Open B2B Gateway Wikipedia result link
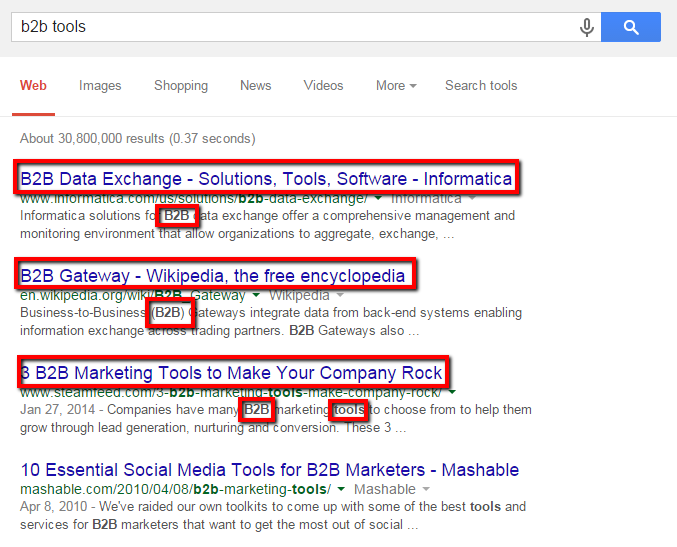Image resolution: width=677 pixels, height=547 pixels. point(213,275)
